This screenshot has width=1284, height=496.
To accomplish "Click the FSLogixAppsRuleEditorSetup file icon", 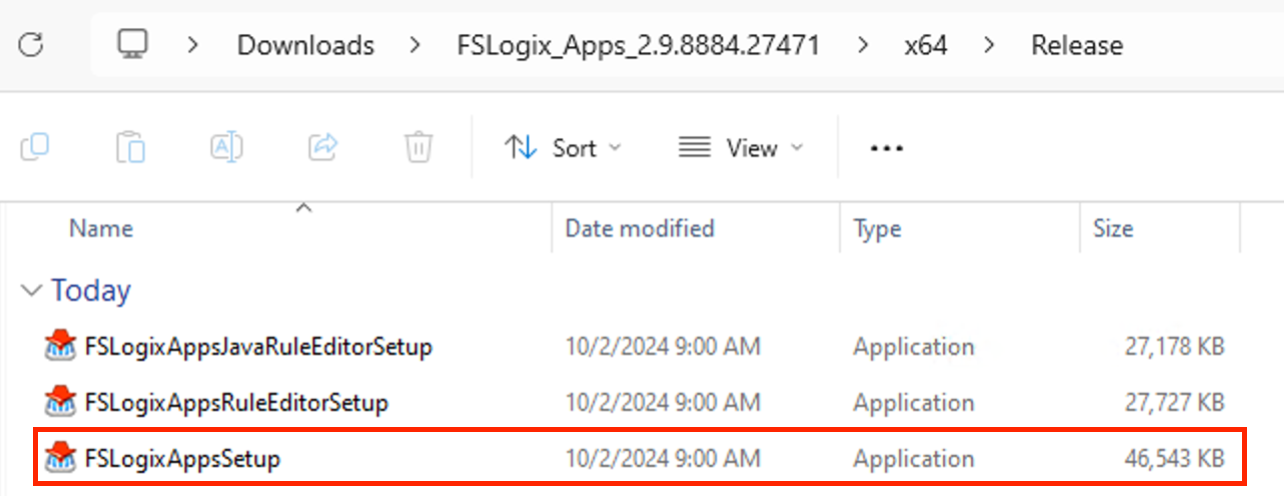I will [61, 403].
